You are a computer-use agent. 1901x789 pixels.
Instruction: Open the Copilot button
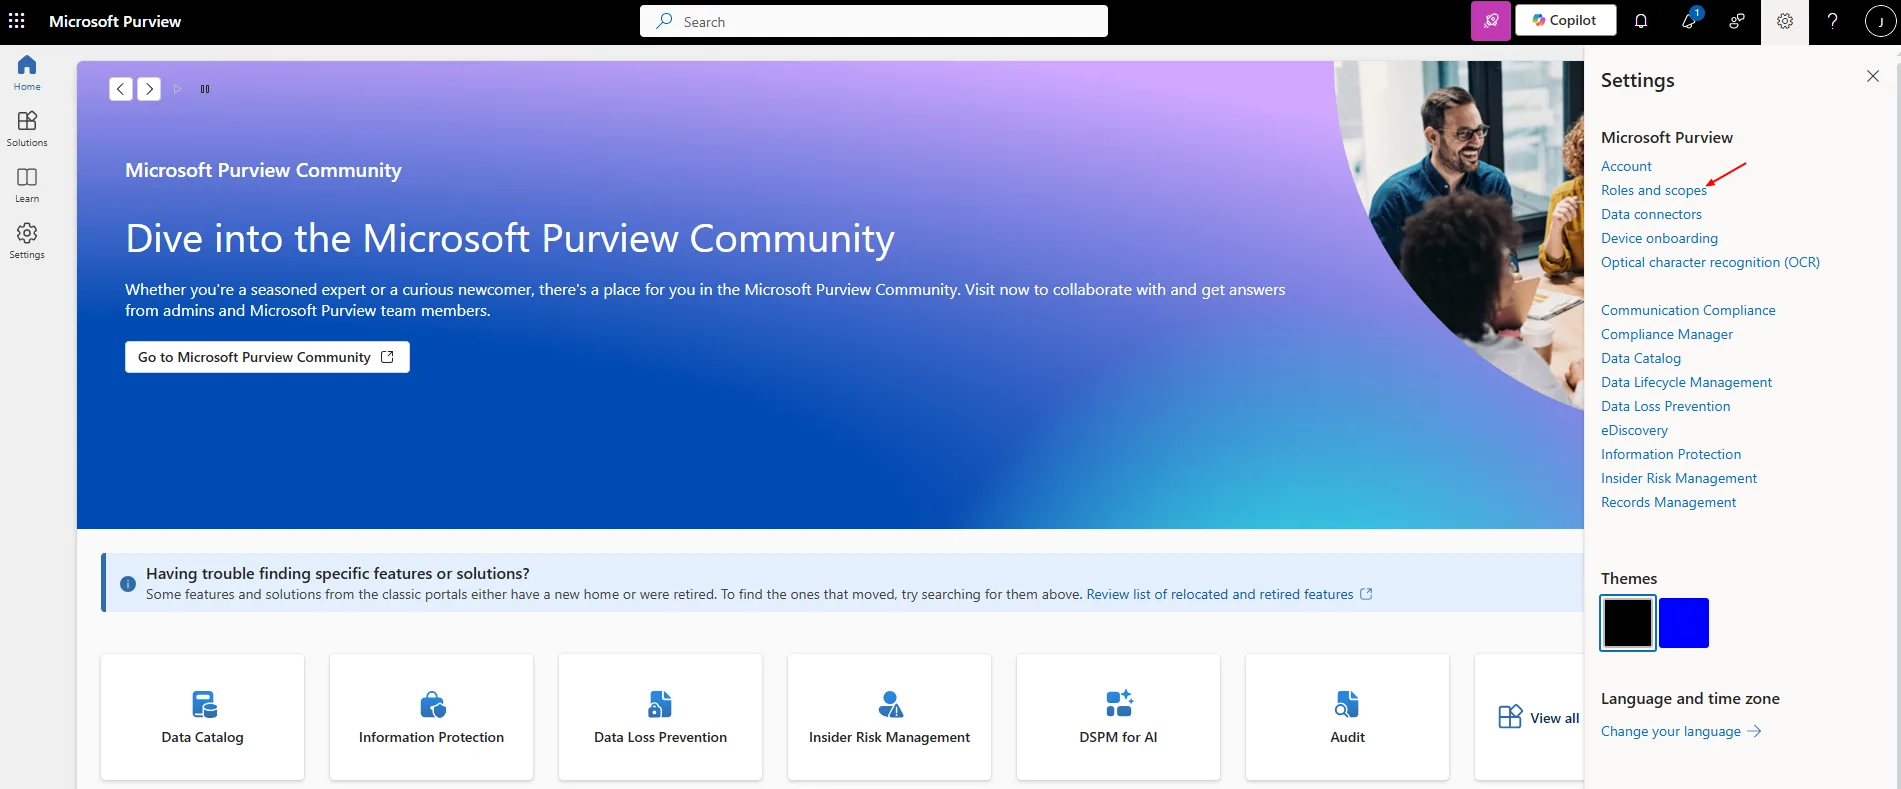tap(1565, 21)
